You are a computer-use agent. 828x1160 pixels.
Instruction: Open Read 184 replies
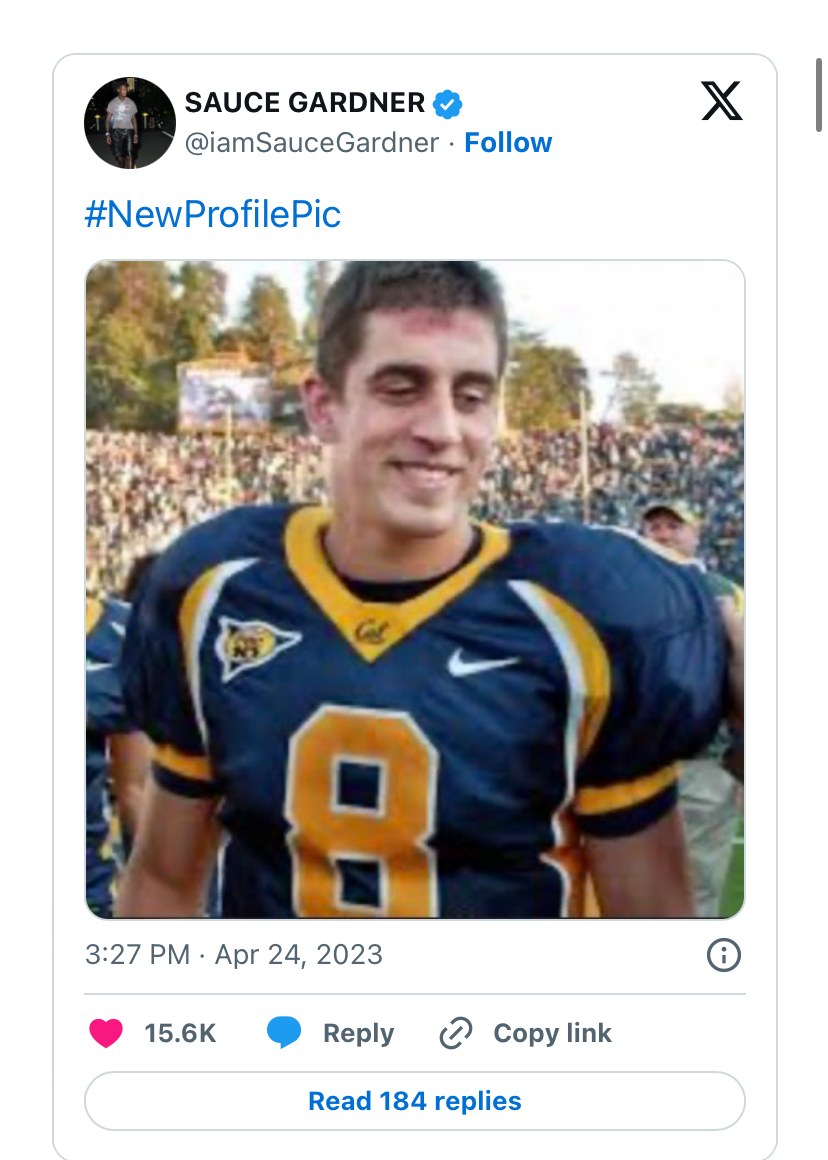click(415, 1101)
